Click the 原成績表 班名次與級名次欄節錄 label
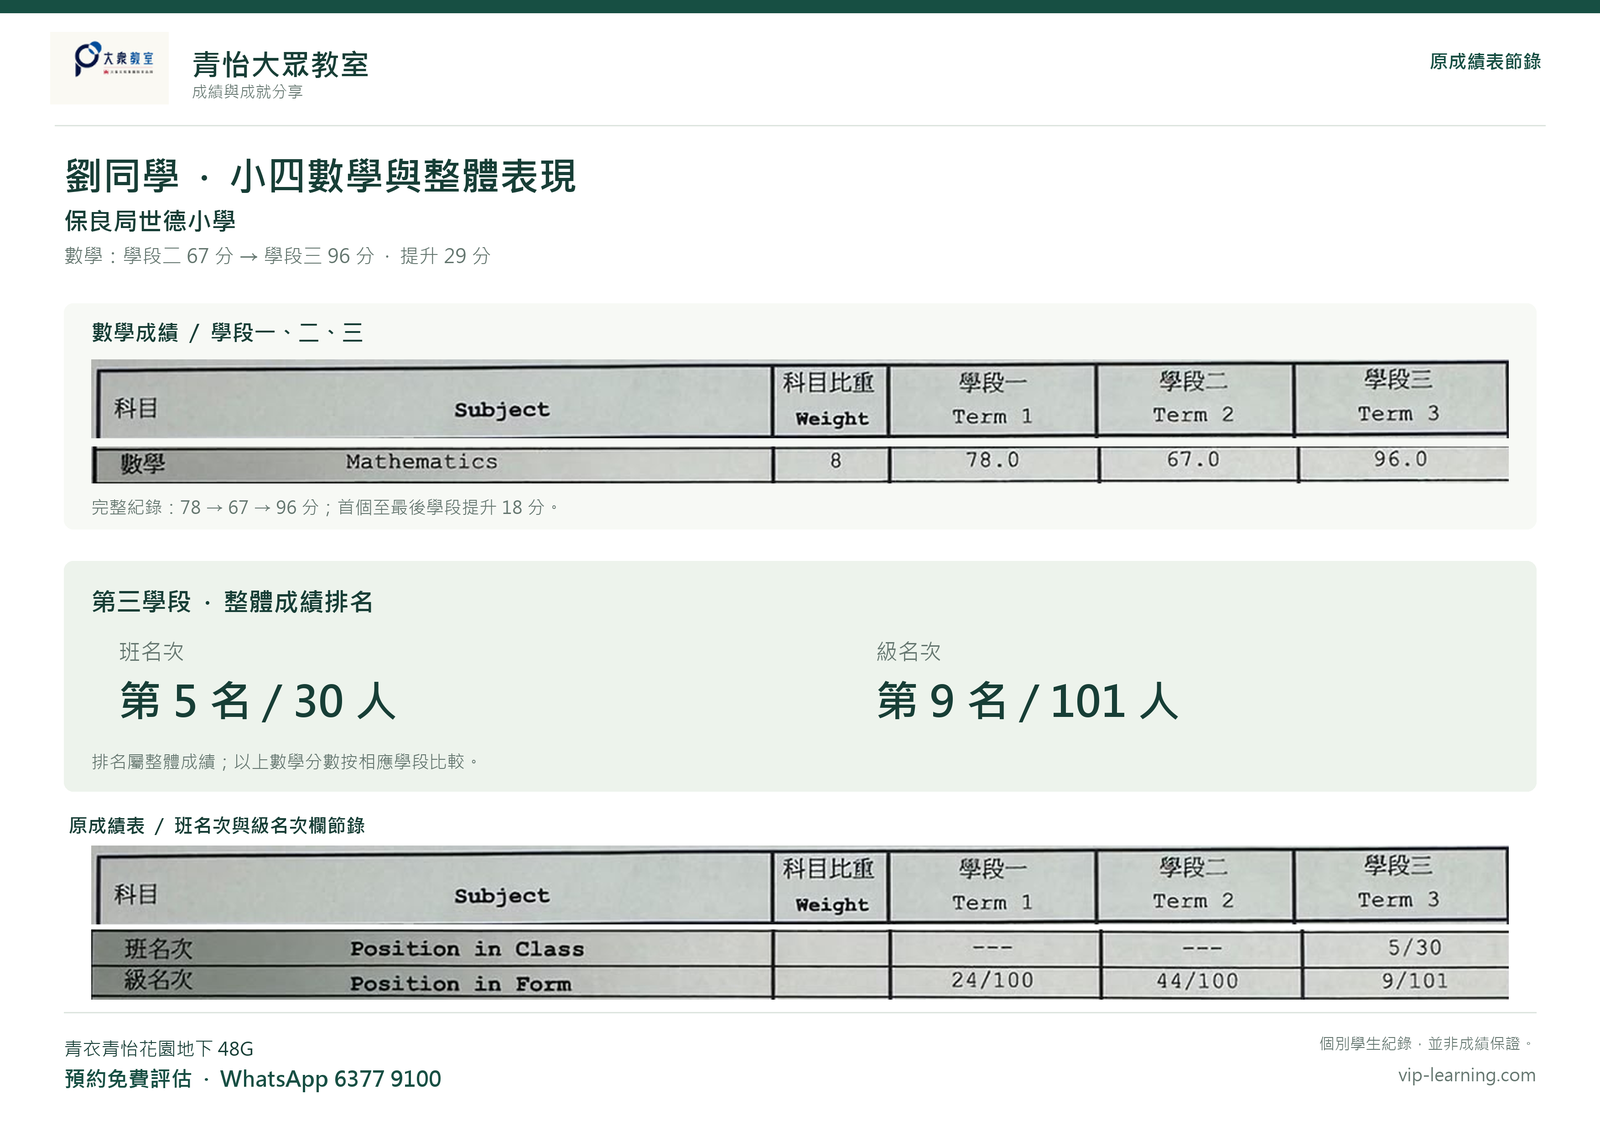 (217, 826)
